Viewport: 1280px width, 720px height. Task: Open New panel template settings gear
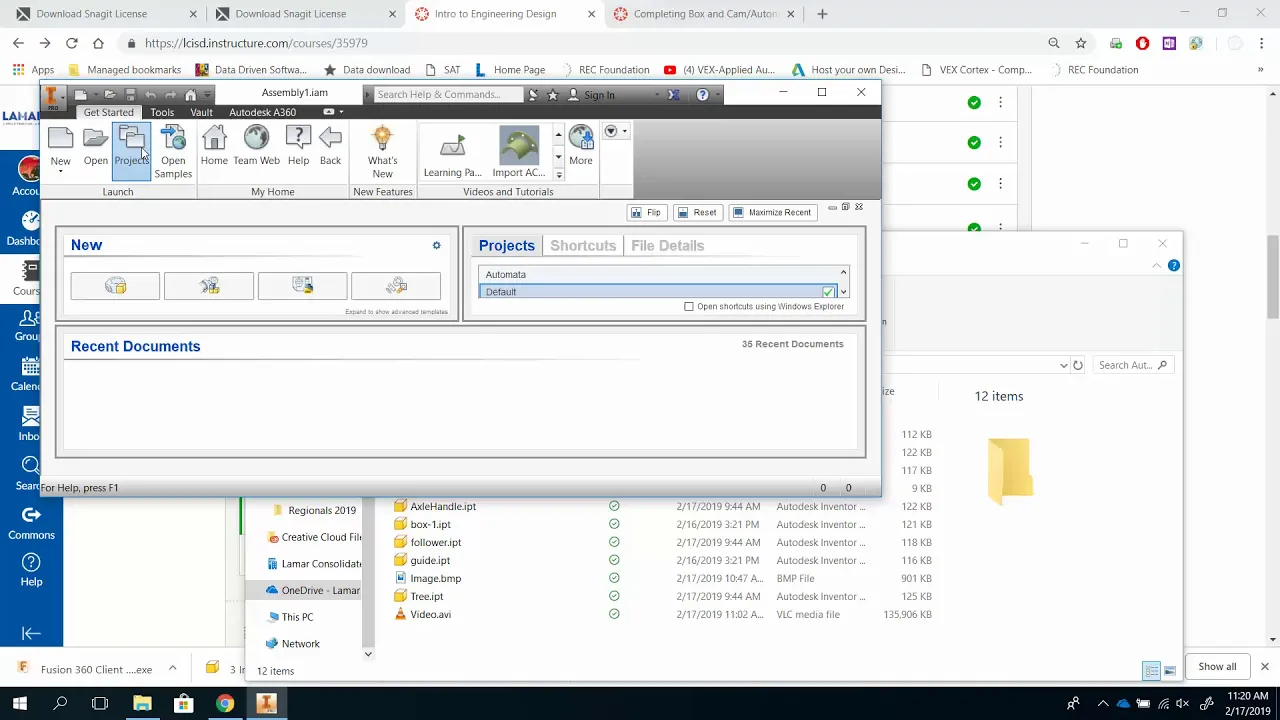[436, 245]
